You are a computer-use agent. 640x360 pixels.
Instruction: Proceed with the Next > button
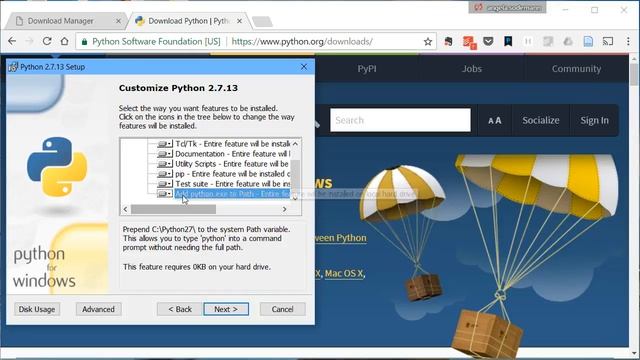pyautogui.click(x=226, y=309)
